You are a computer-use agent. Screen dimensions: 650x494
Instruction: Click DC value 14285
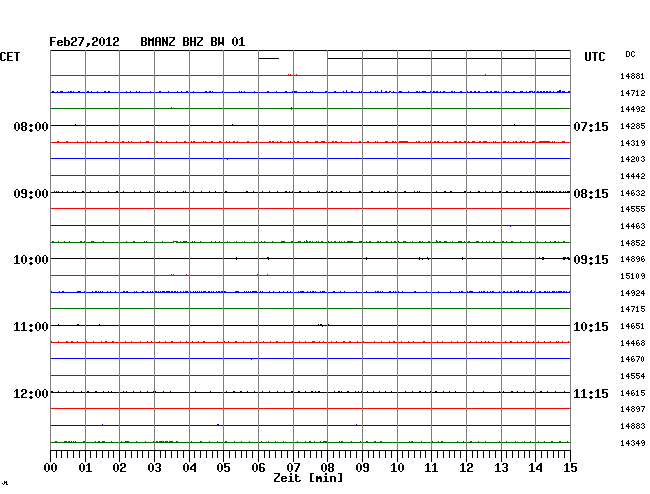[x=633, y=126]
